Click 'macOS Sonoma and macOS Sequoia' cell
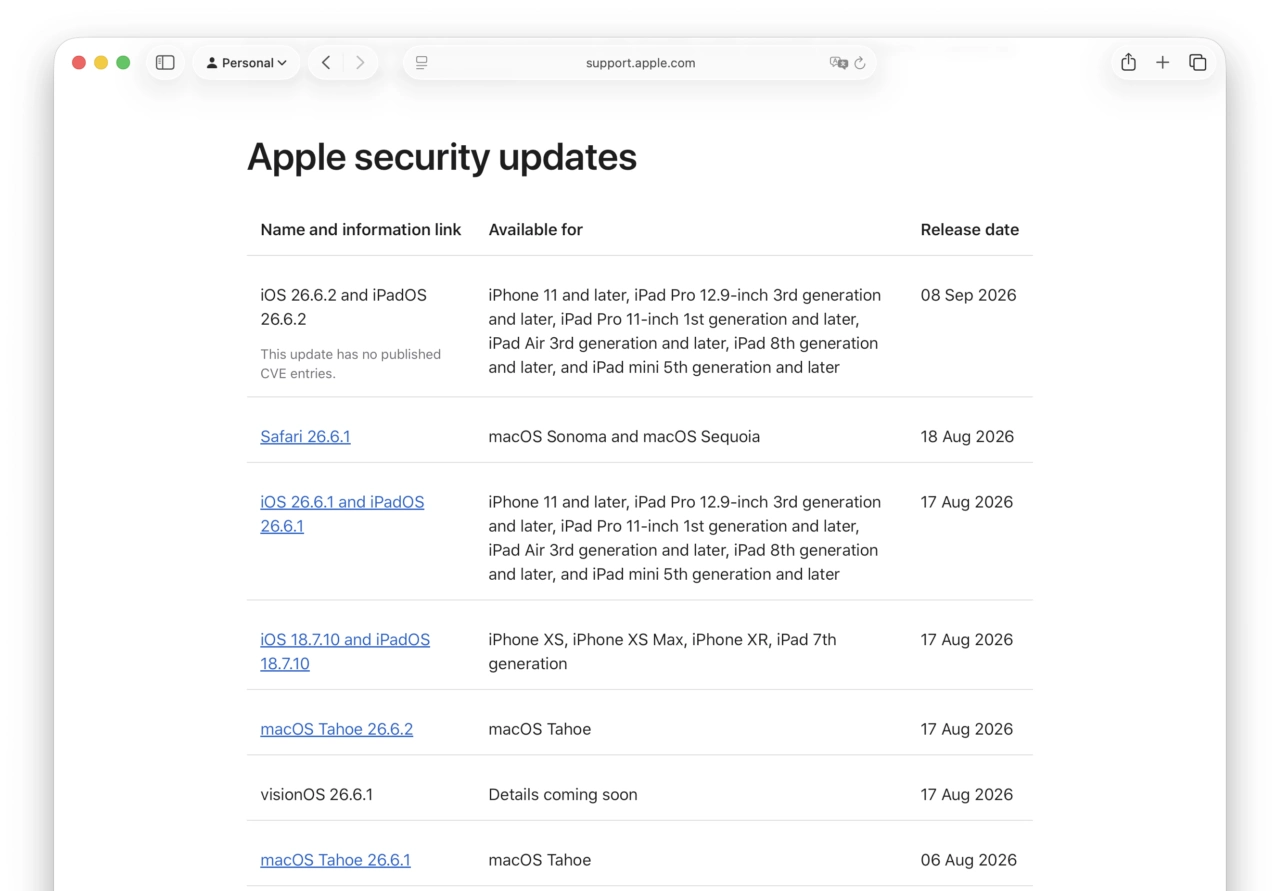1280x891 pixels. coord(624,436)
